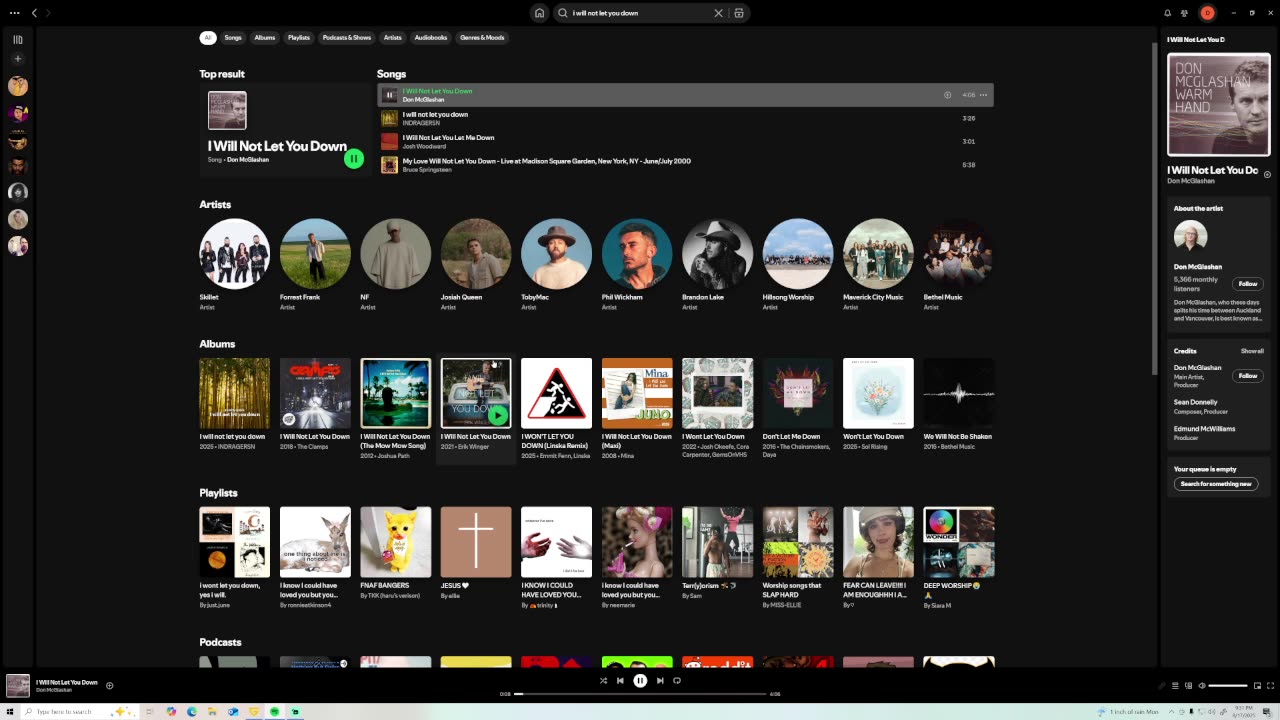Open the FNAF BANGERS playlist

(x=395, y=557)
